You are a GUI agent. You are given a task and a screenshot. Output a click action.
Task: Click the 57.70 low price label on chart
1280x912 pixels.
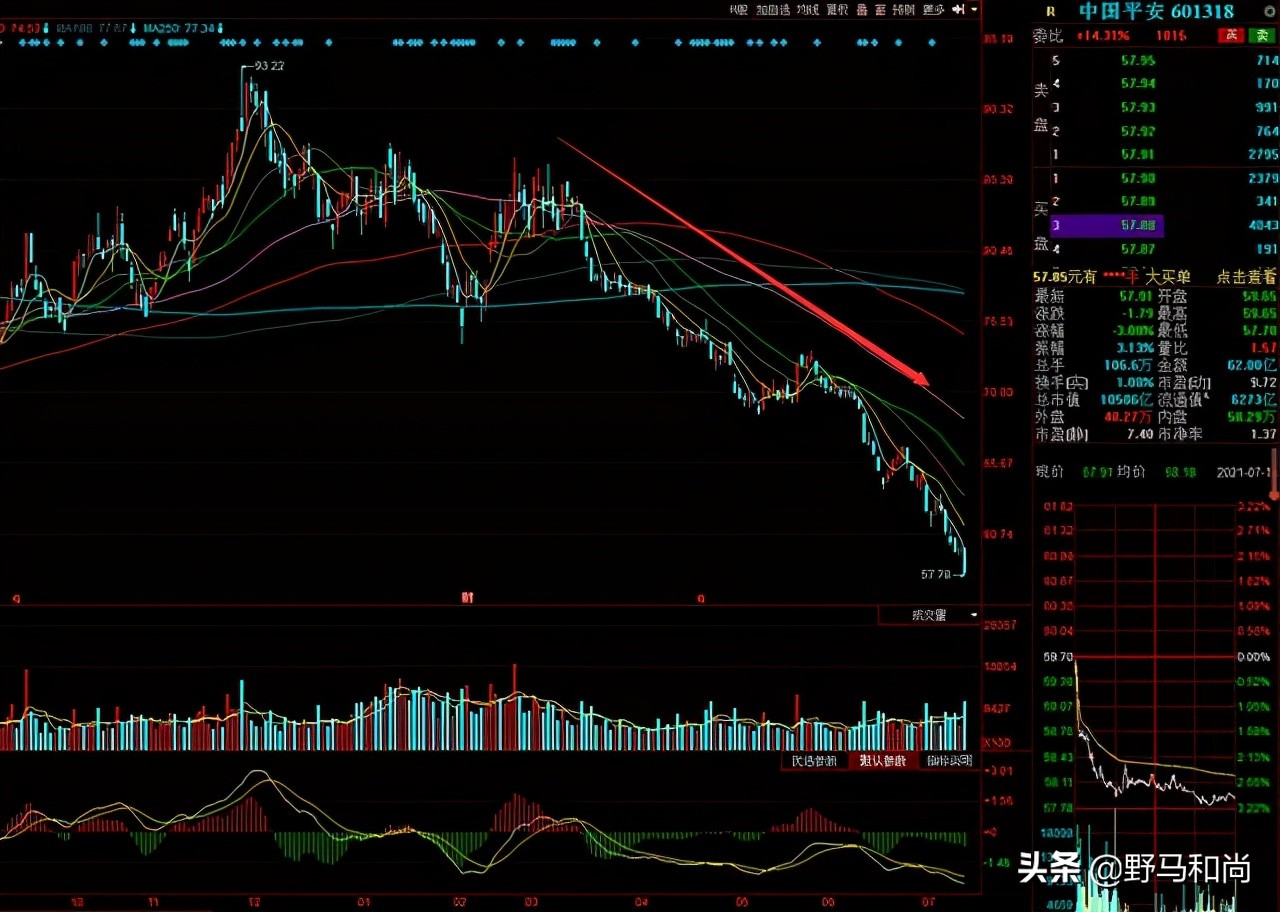[937, 575]
